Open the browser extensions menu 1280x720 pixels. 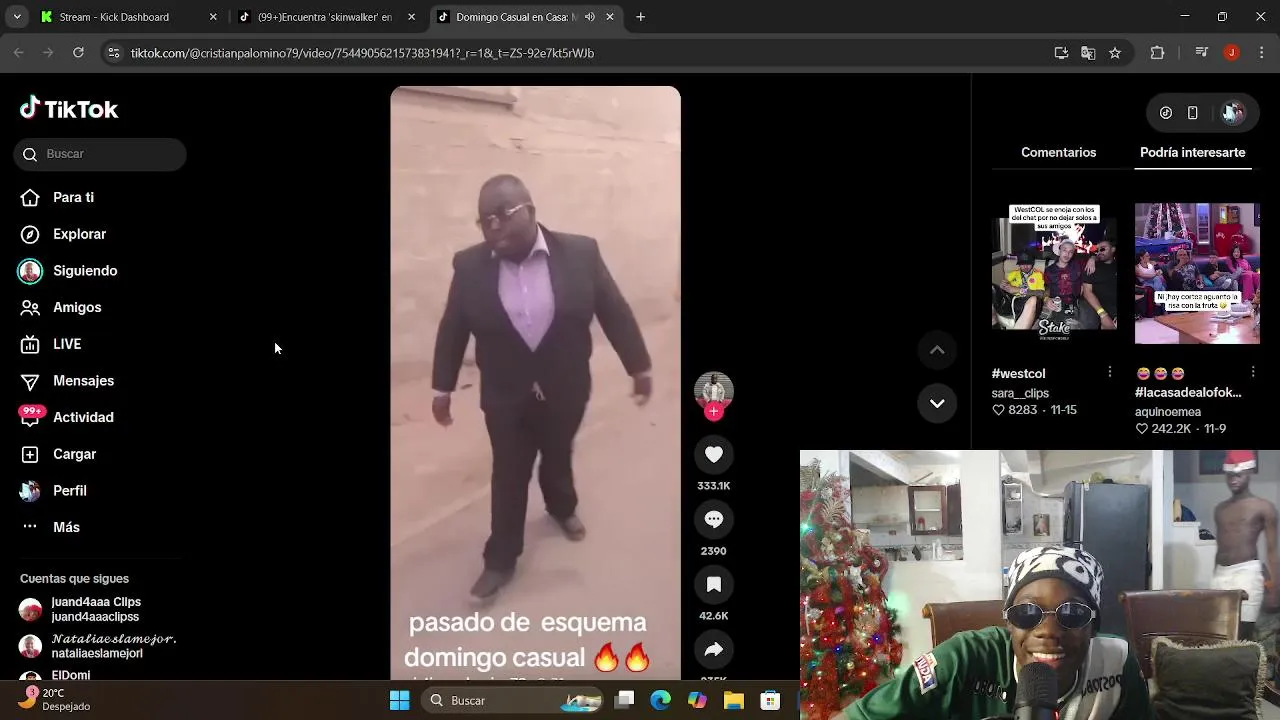coord(1157,53)
